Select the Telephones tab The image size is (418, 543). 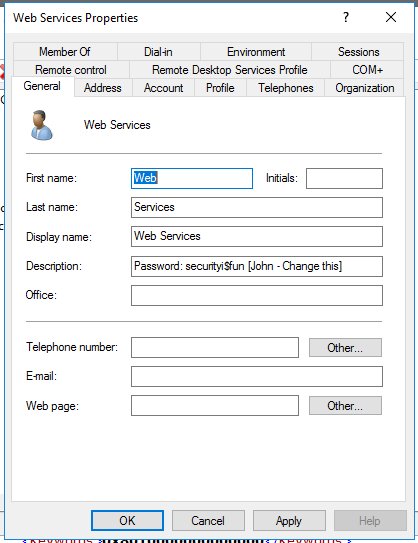point(286,88)
